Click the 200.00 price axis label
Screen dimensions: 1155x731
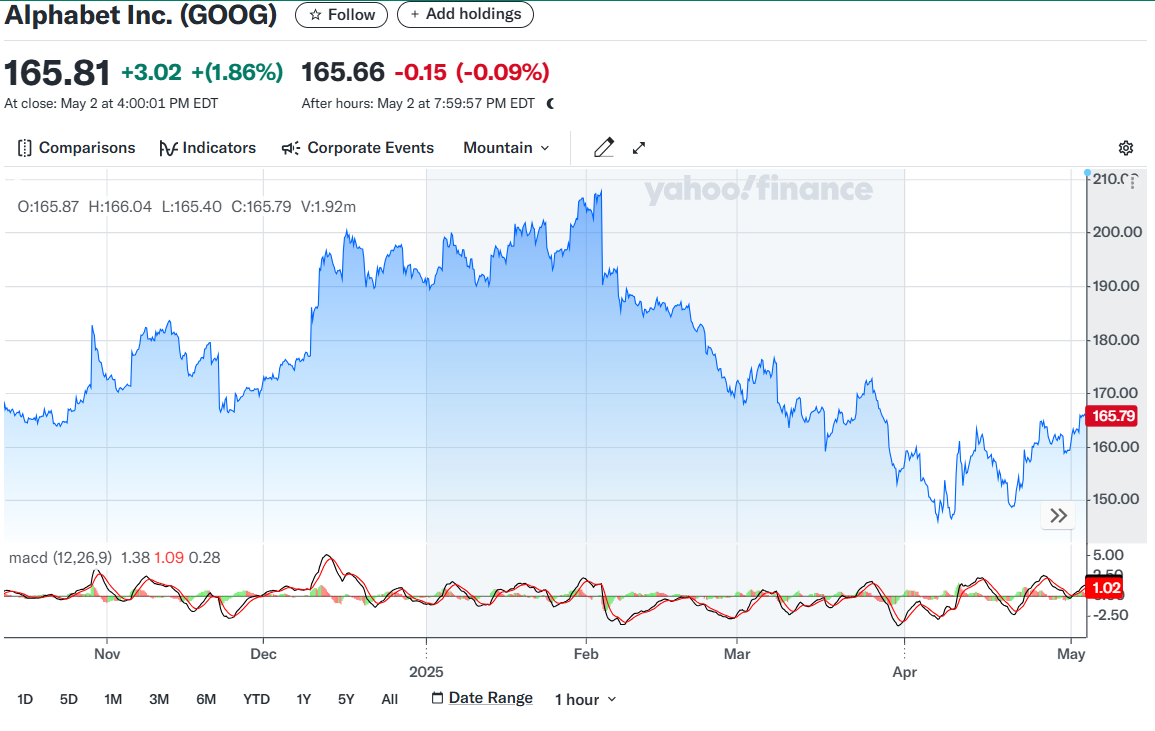coord(1117,232)
